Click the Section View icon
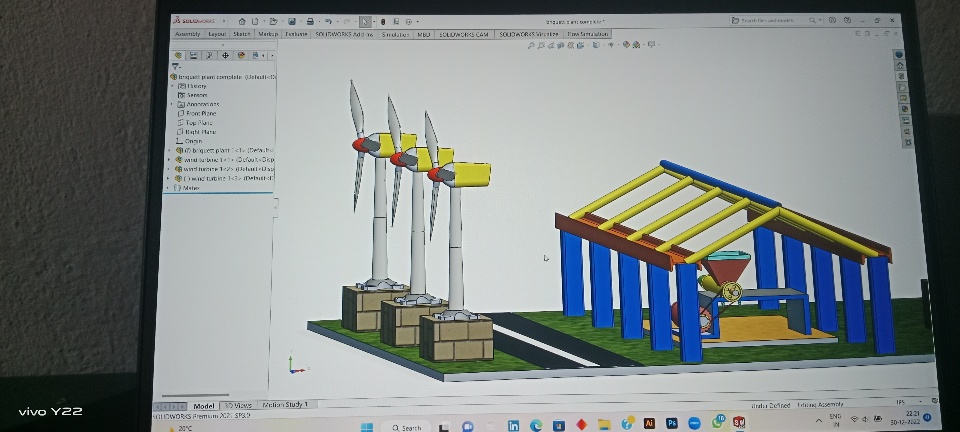 point(560,45)
